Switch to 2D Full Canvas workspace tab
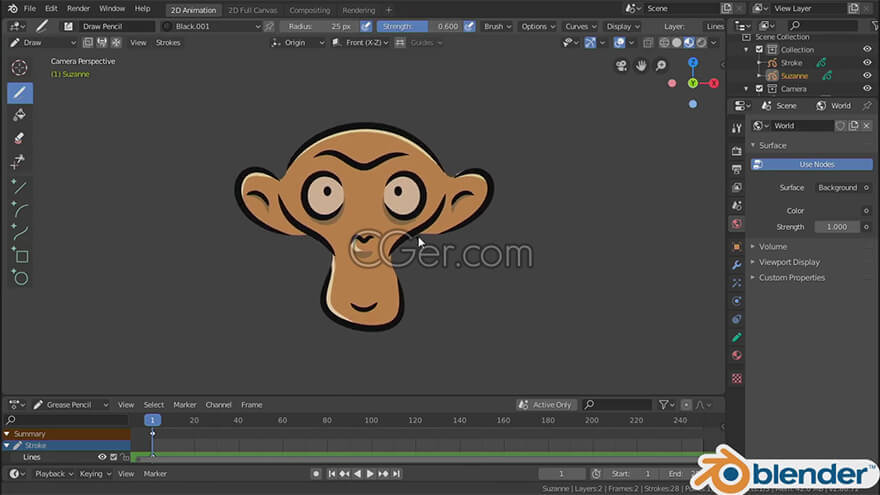 253,10
